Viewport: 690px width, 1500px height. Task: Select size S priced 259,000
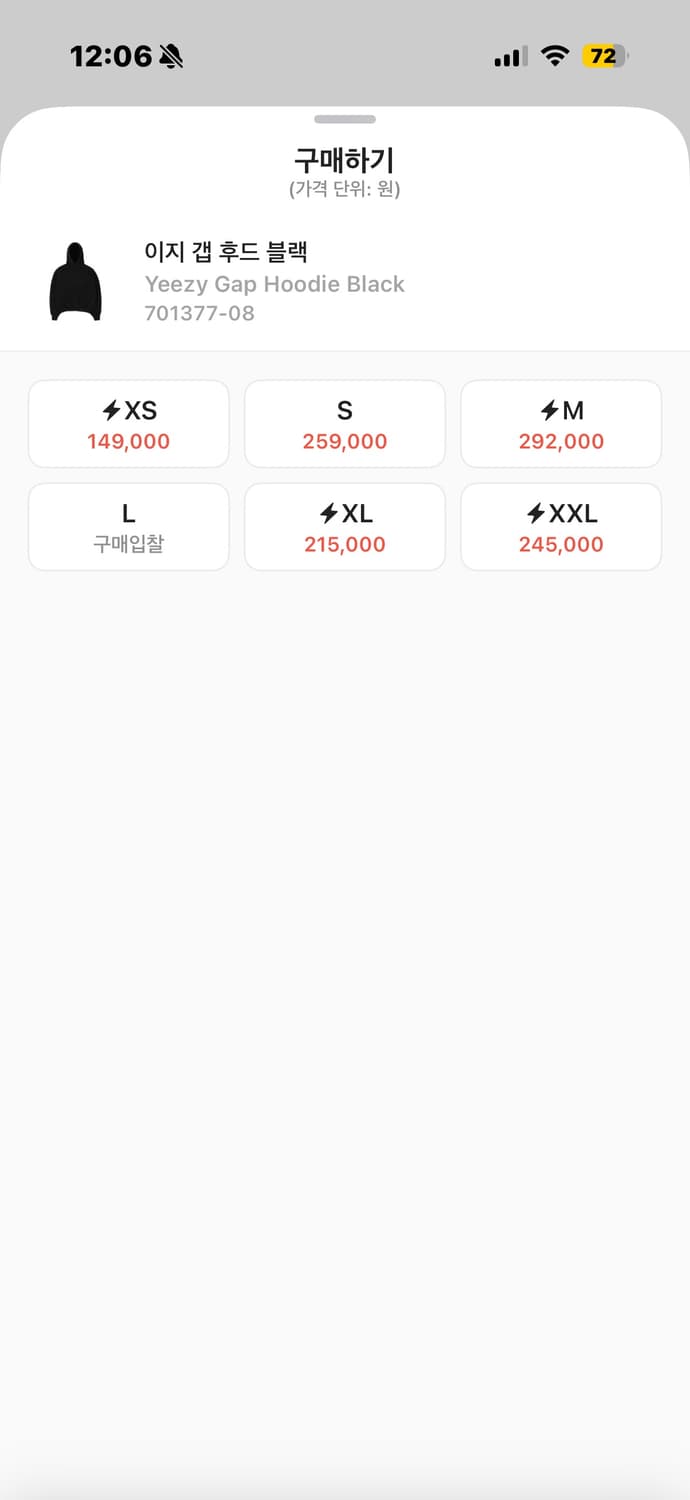click(345, 424)
